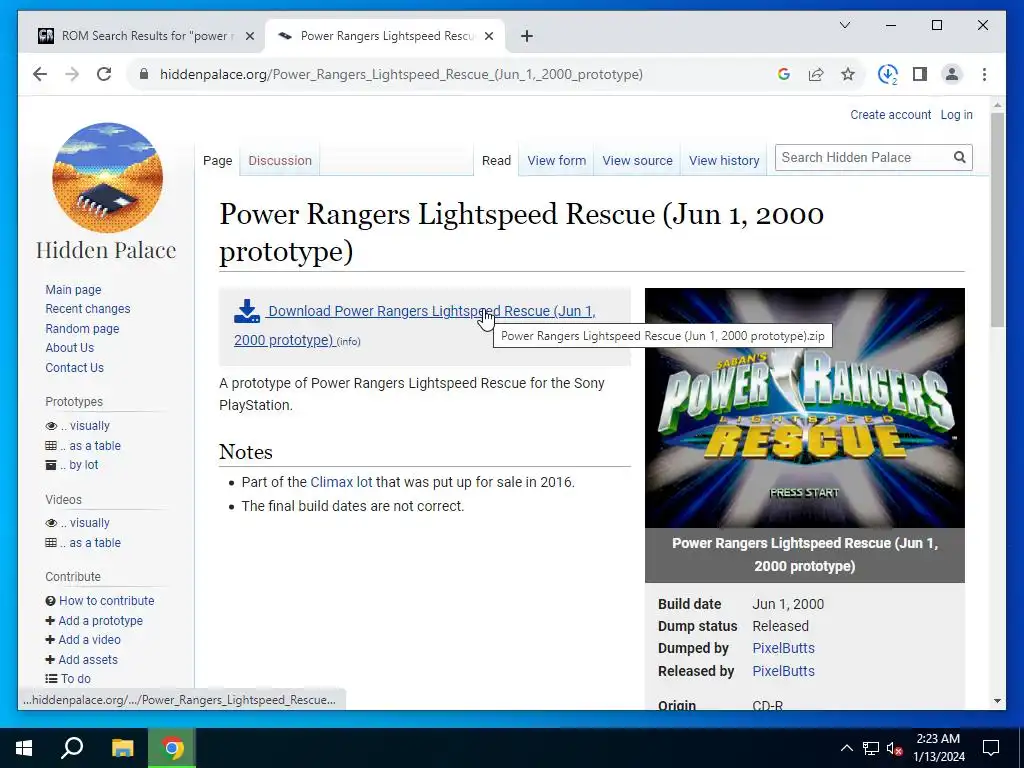Click the search magnifier in Hidden Palace search

[959, 157]
